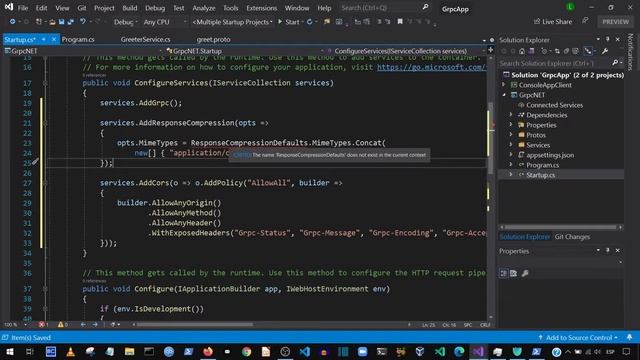
Task: Click the Alphabetical sort icon in Properties panel
Action: [513, 273]
